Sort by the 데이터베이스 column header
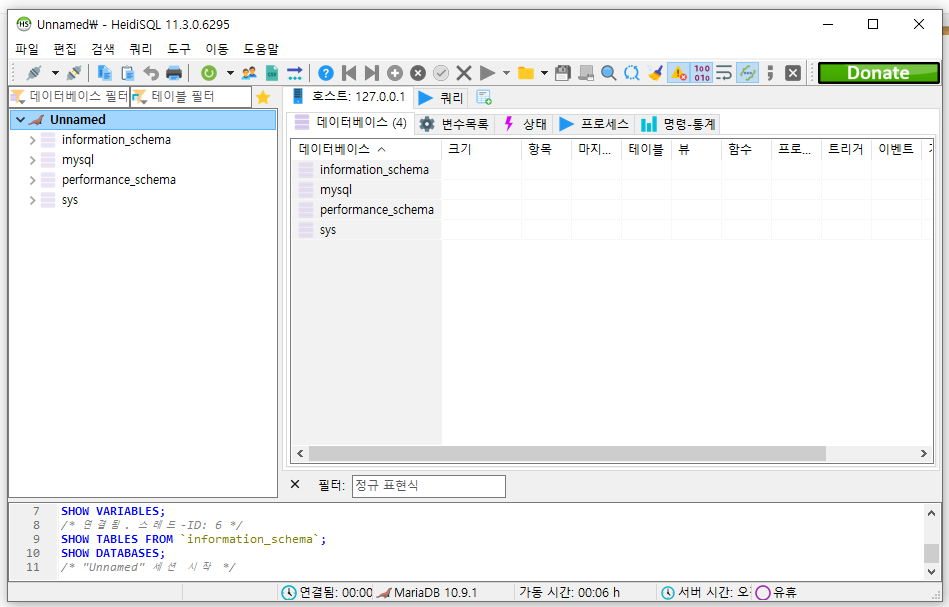Screen dimensions: 949x607 pyautogui.click(x=367, y=149)
